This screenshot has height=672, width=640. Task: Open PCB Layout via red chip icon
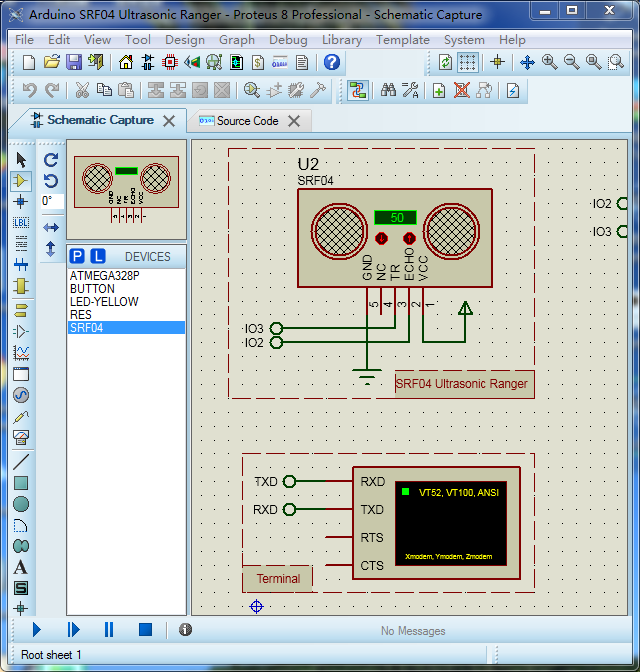170,63
